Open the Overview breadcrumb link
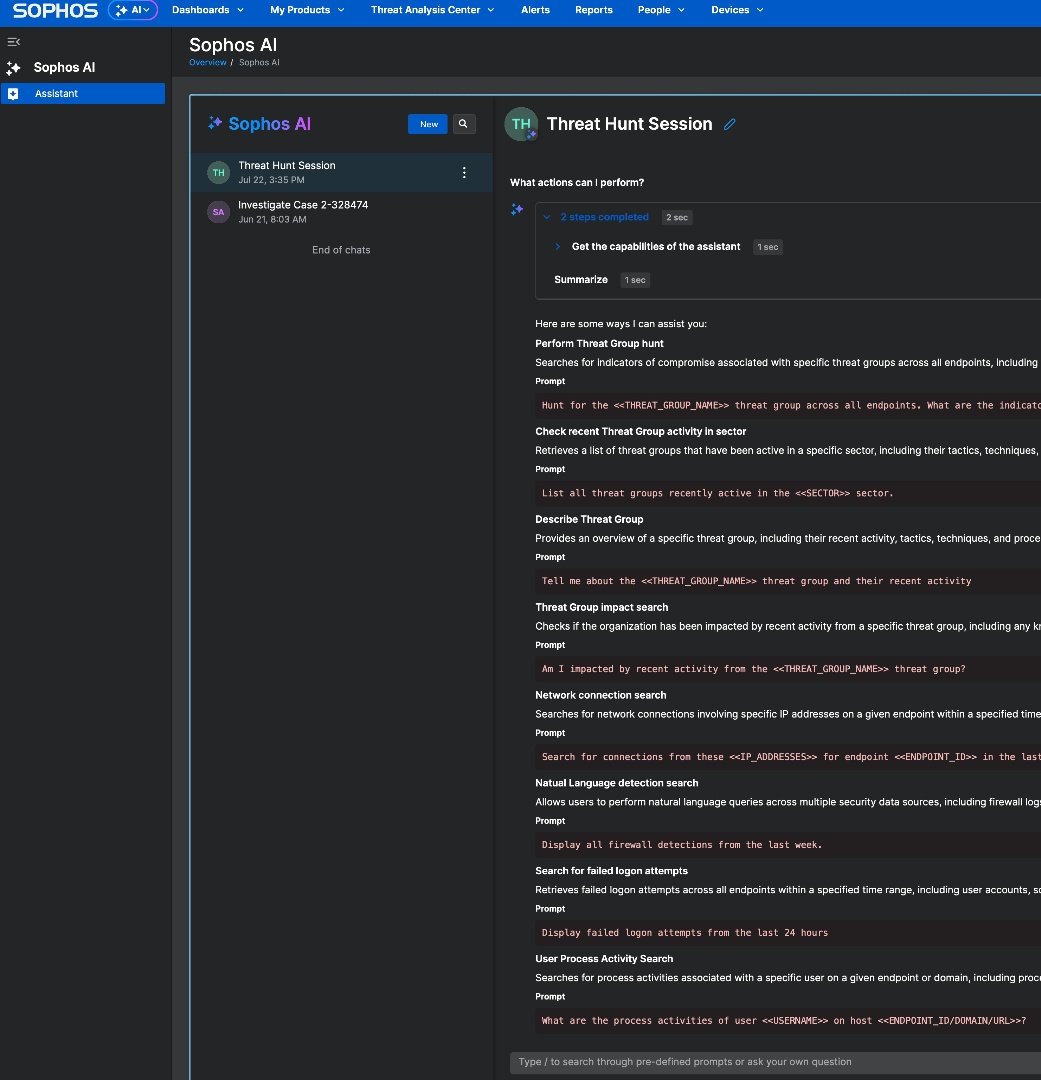The height and width of the screenshot is (1080, 1041). (207, 62)
